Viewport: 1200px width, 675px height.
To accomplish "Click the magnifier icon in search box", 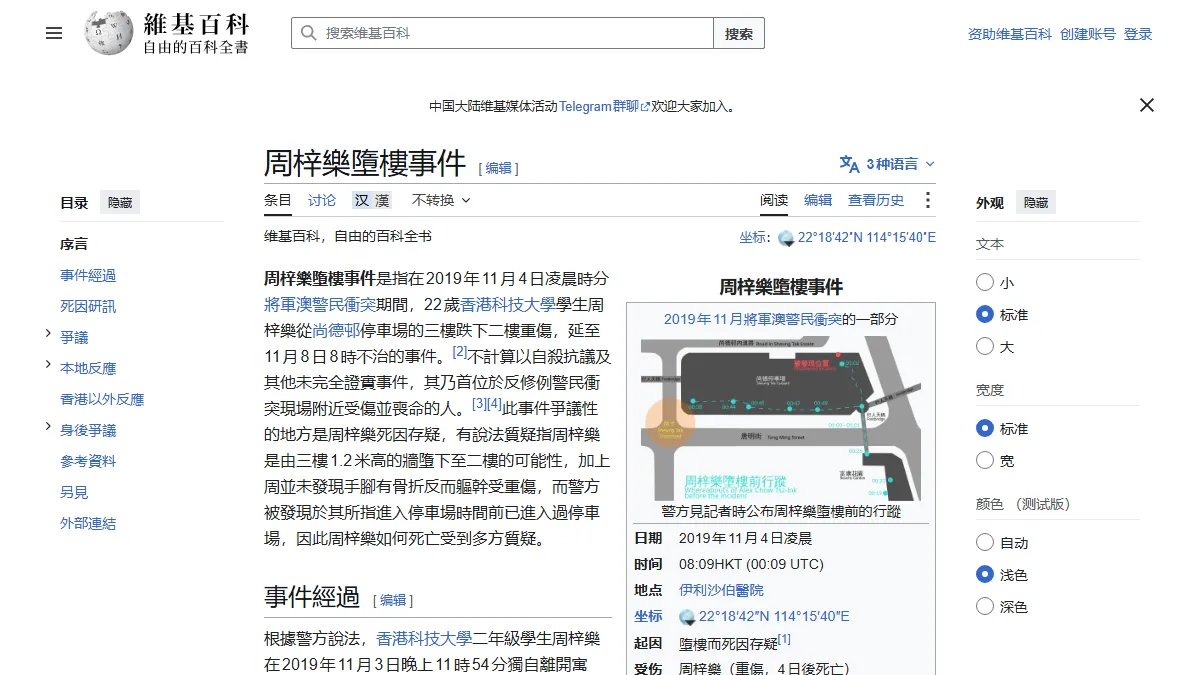I will (x=308, y=33).
